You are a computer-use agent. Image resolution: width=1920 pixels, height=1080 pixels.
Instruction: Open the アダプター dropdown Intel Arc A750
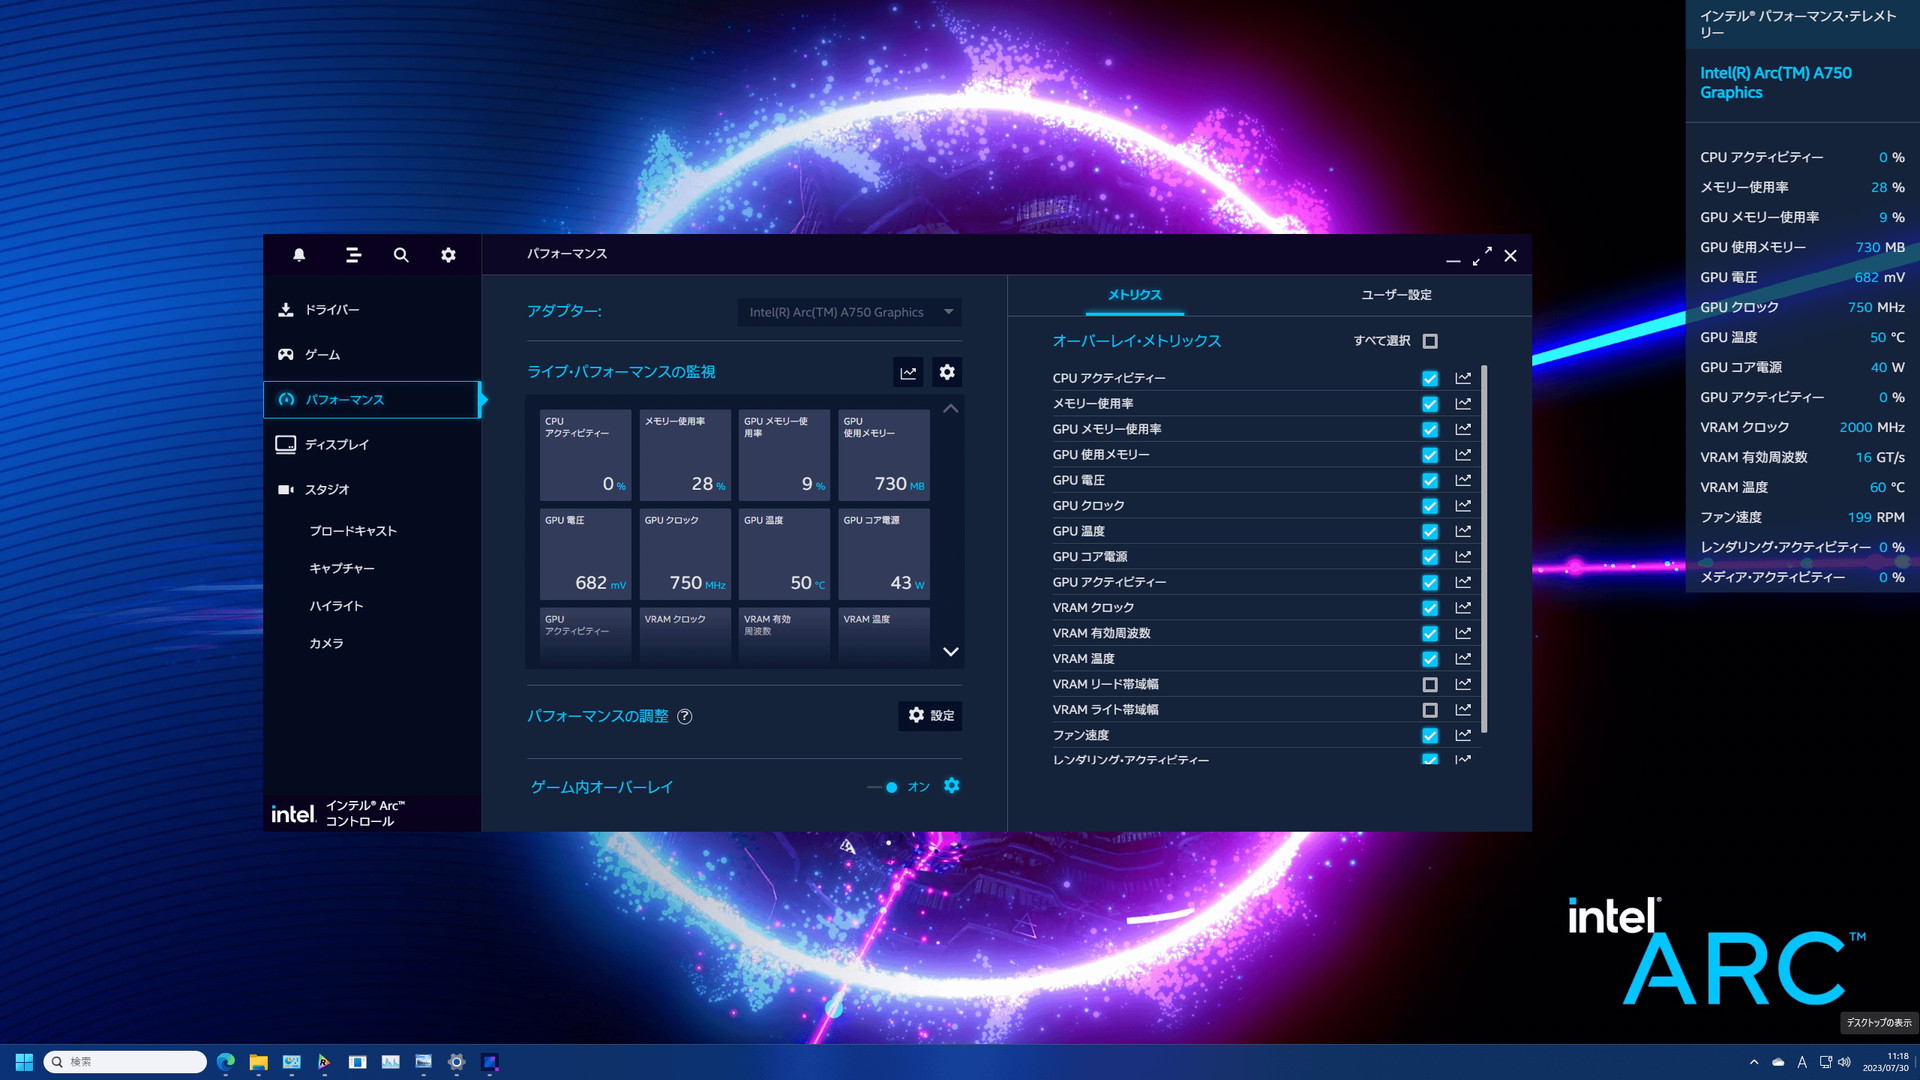click(x=850, y=312)
